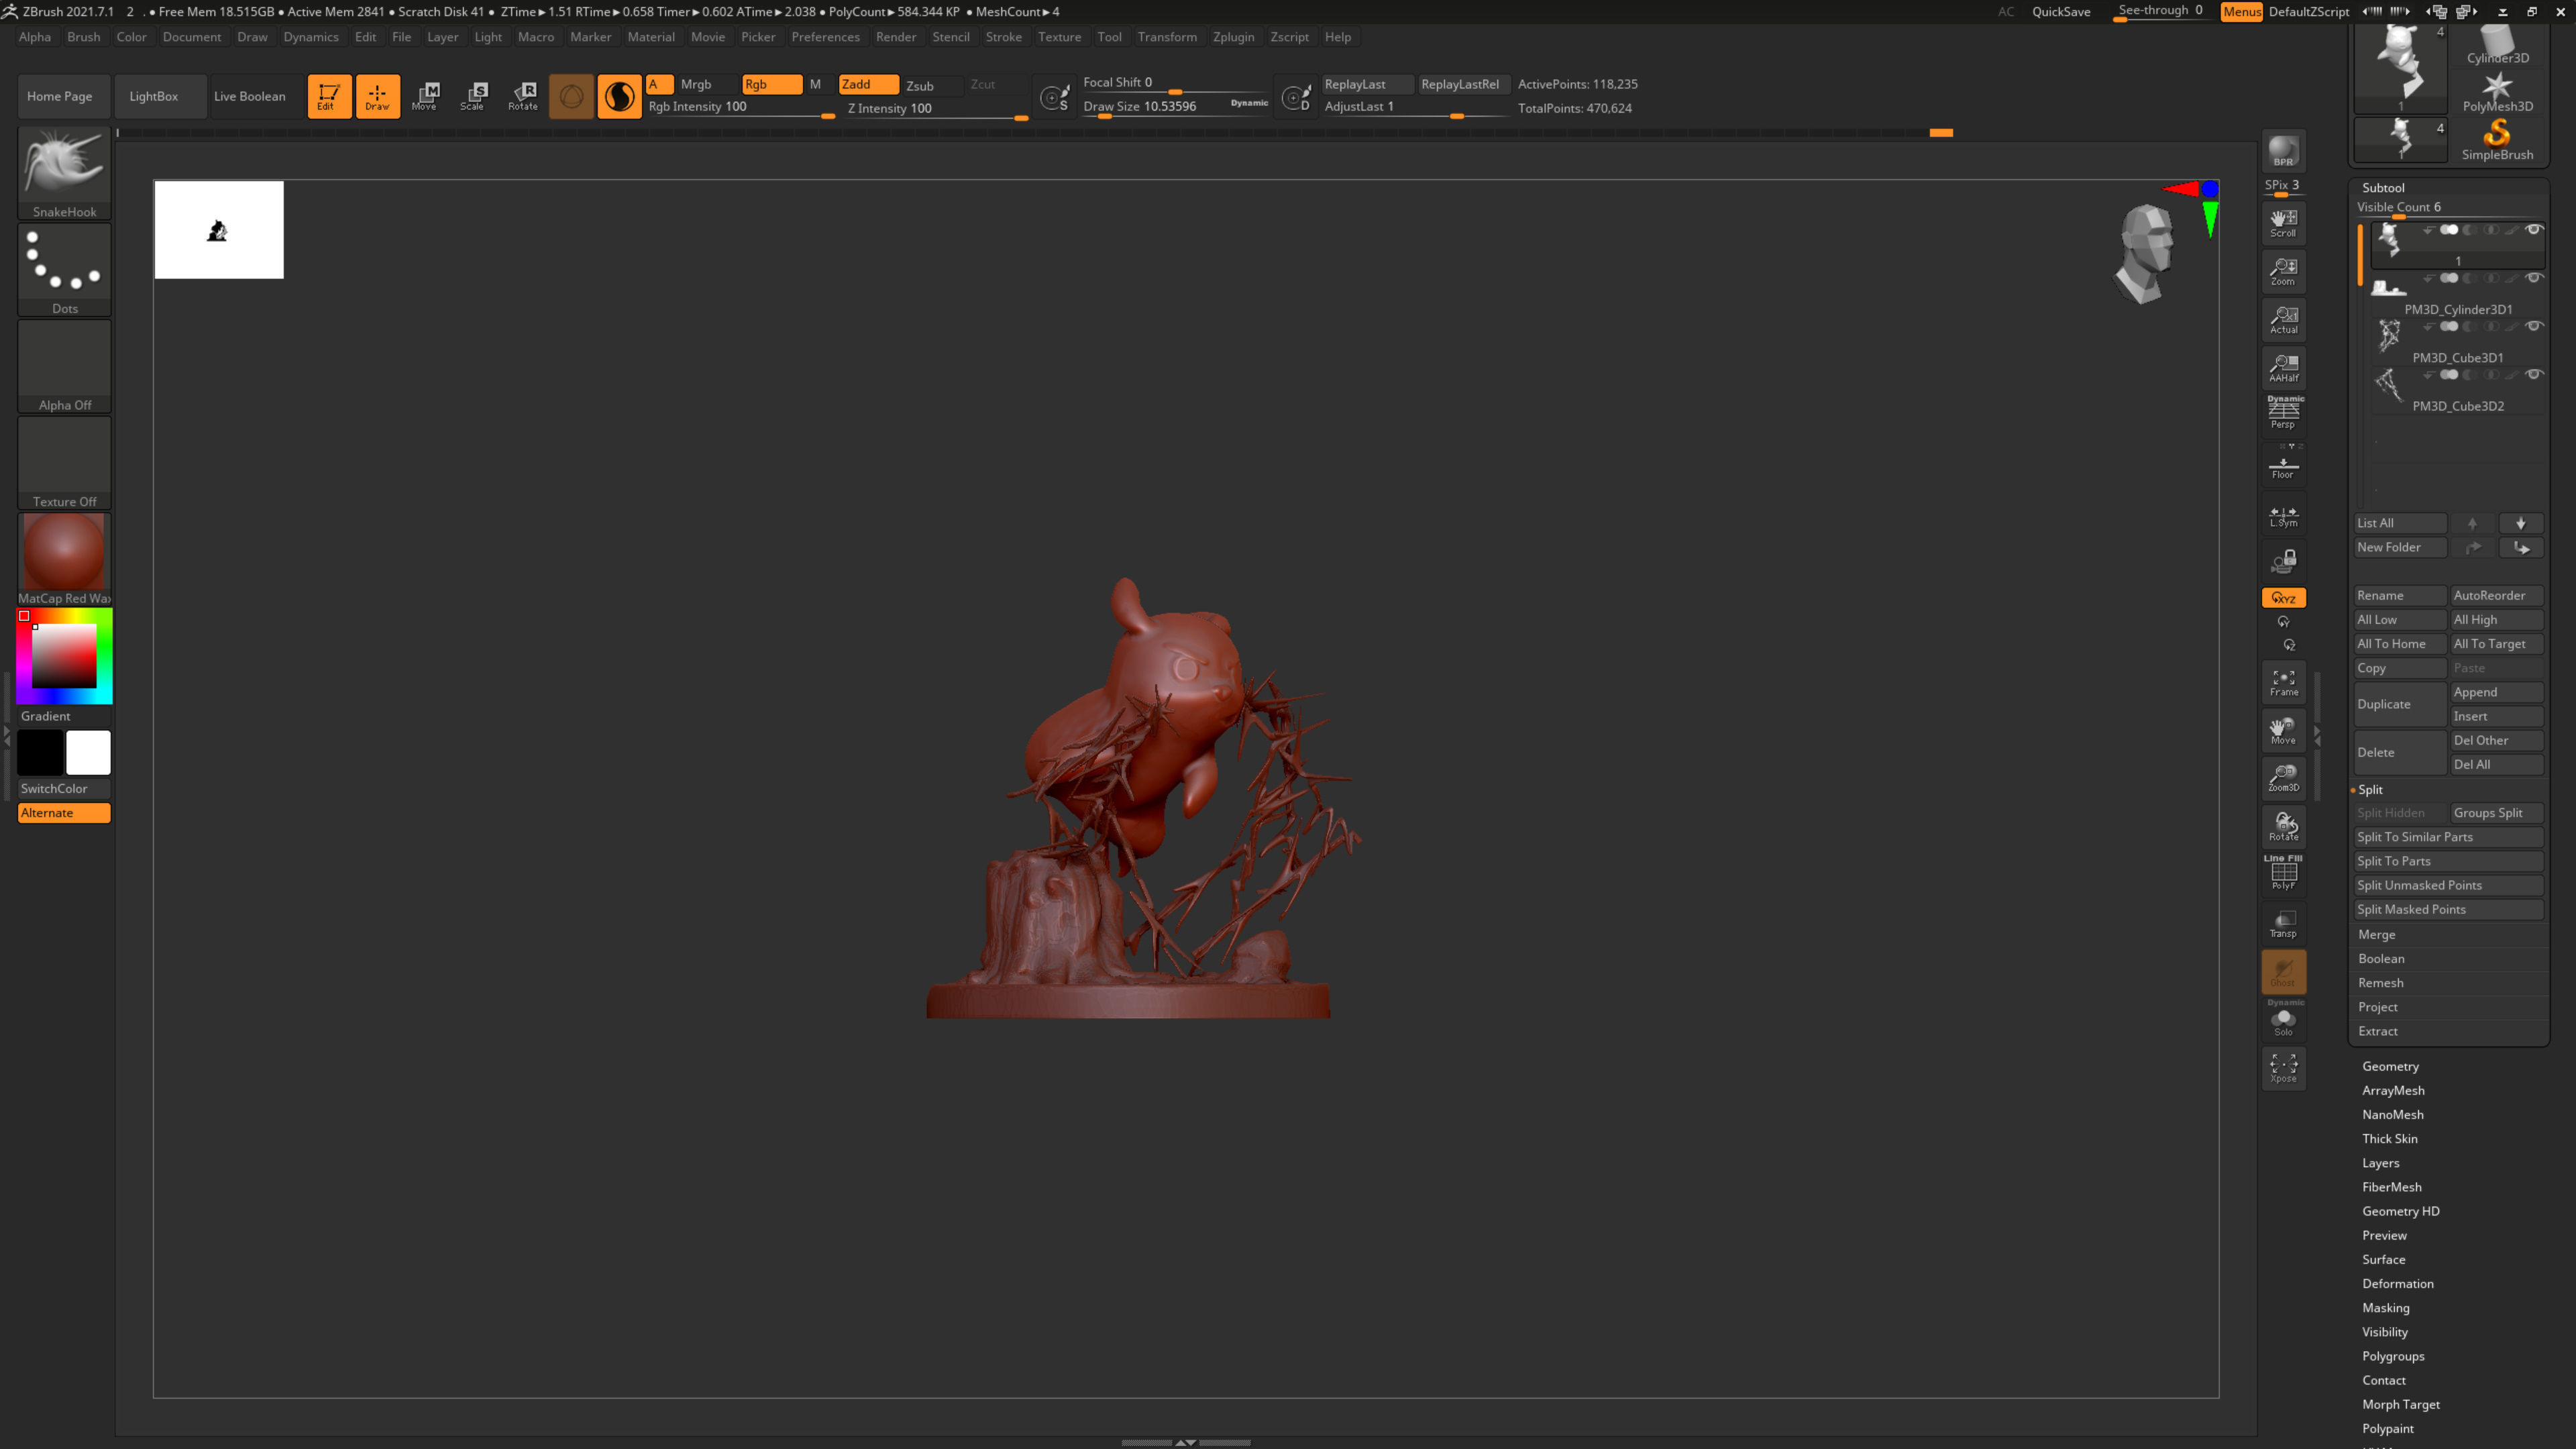Click the BPR render icon
Screen dimensions: 2576x1449
(2283, 151)
